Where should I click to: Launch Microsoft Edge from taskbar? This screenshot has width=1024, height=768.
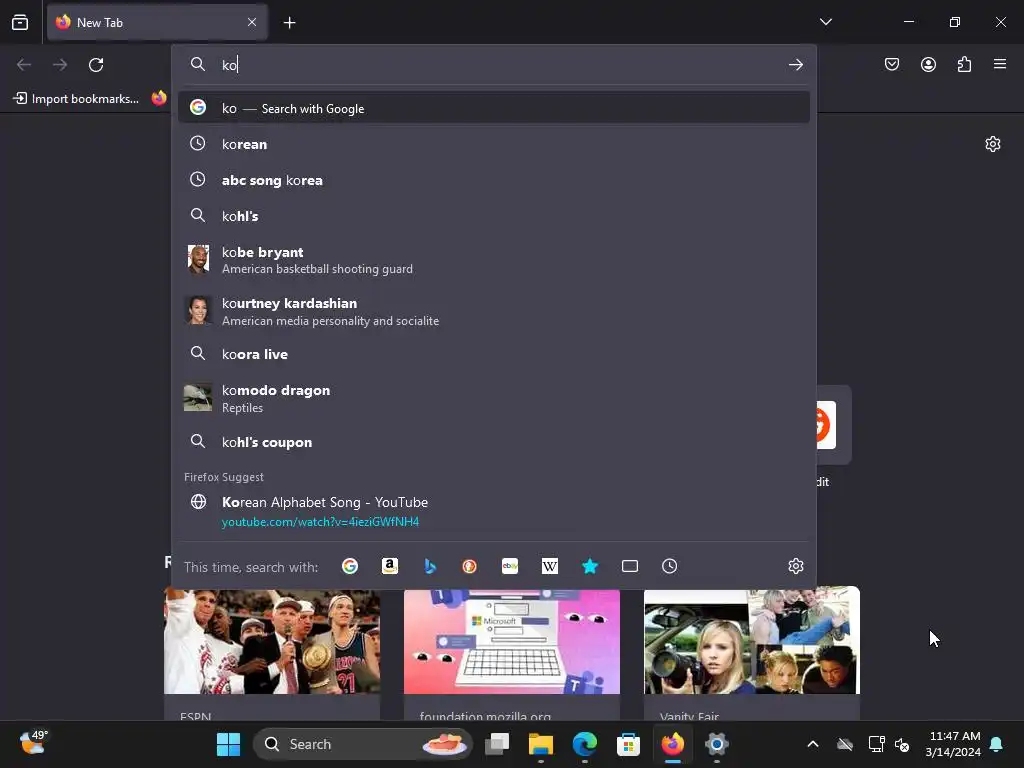(584, 744)
